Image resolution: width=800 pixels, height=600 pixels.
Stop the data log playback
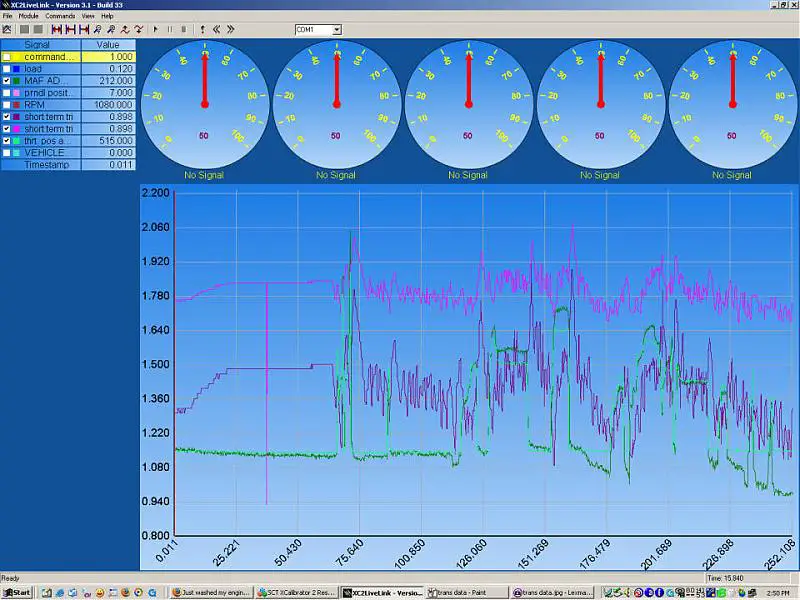[184, 30]
